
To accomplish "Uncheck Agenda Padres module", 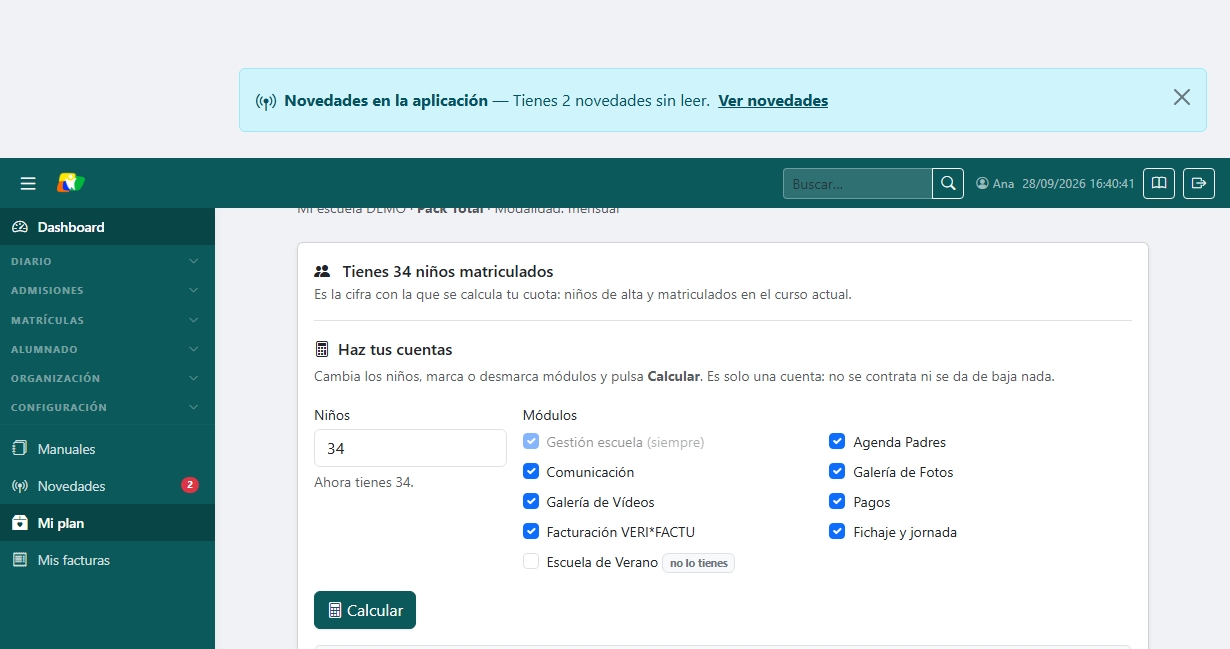I will pos(837,441).
